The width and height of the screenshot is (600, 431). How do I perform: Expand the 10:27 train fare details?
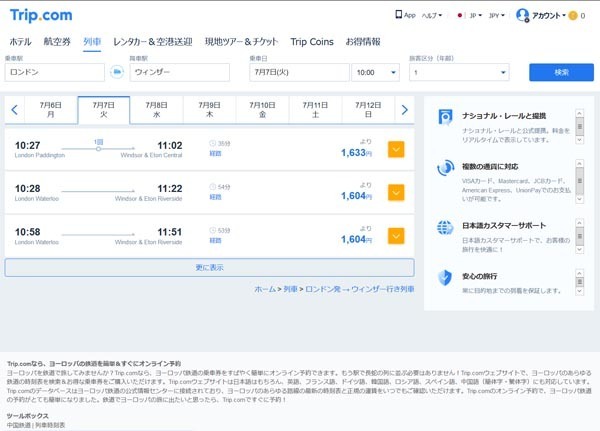click(x=396, y=149)
